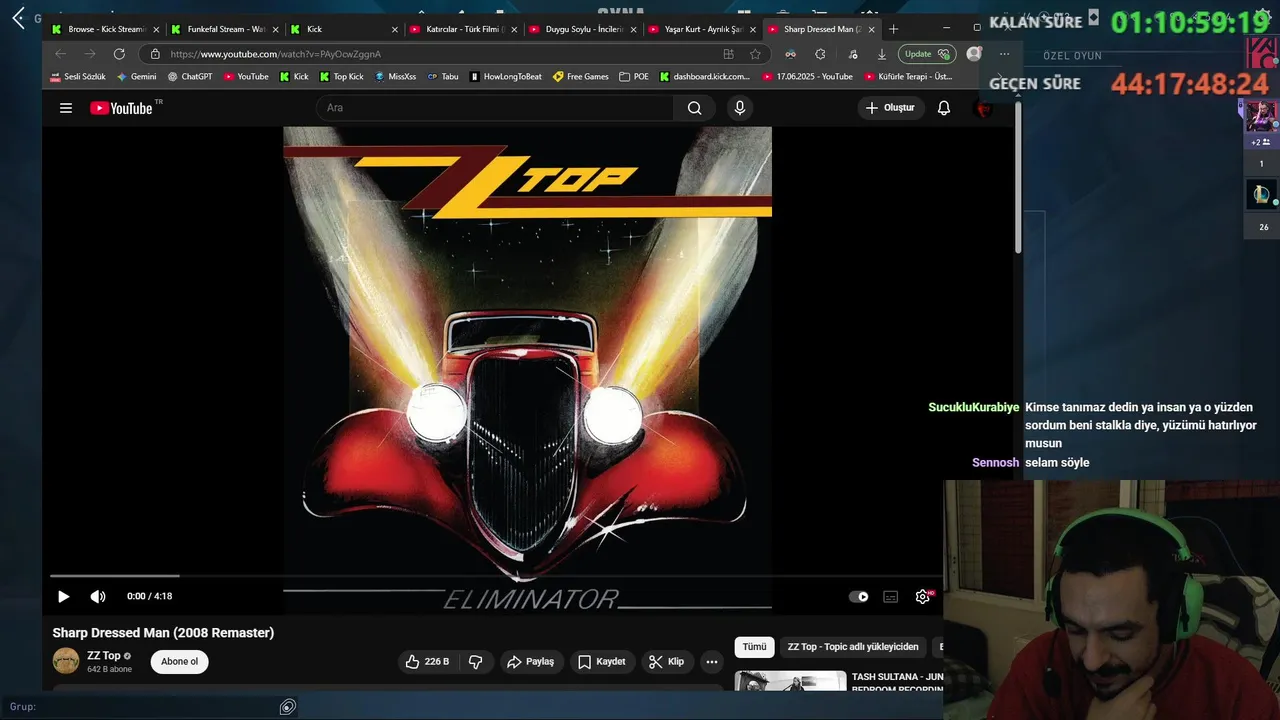1280x720 pixels.
Task: Start voice search with the microphone icon
Action: (740, 108)
